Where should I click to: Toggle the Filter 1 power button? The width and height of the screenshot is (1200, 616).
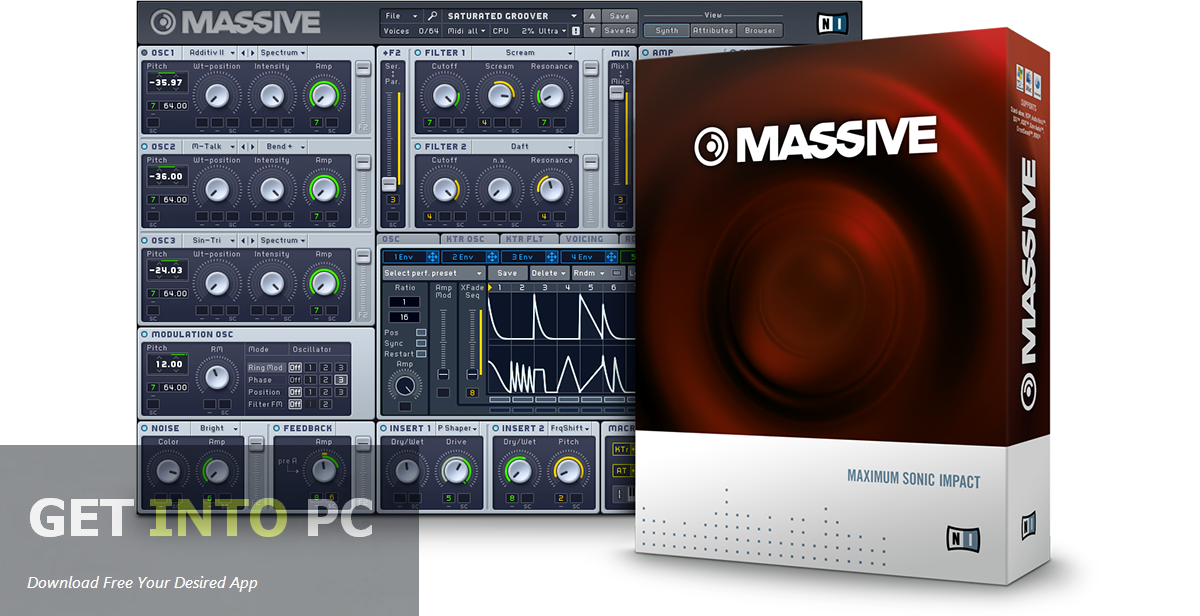coord(418,52)
